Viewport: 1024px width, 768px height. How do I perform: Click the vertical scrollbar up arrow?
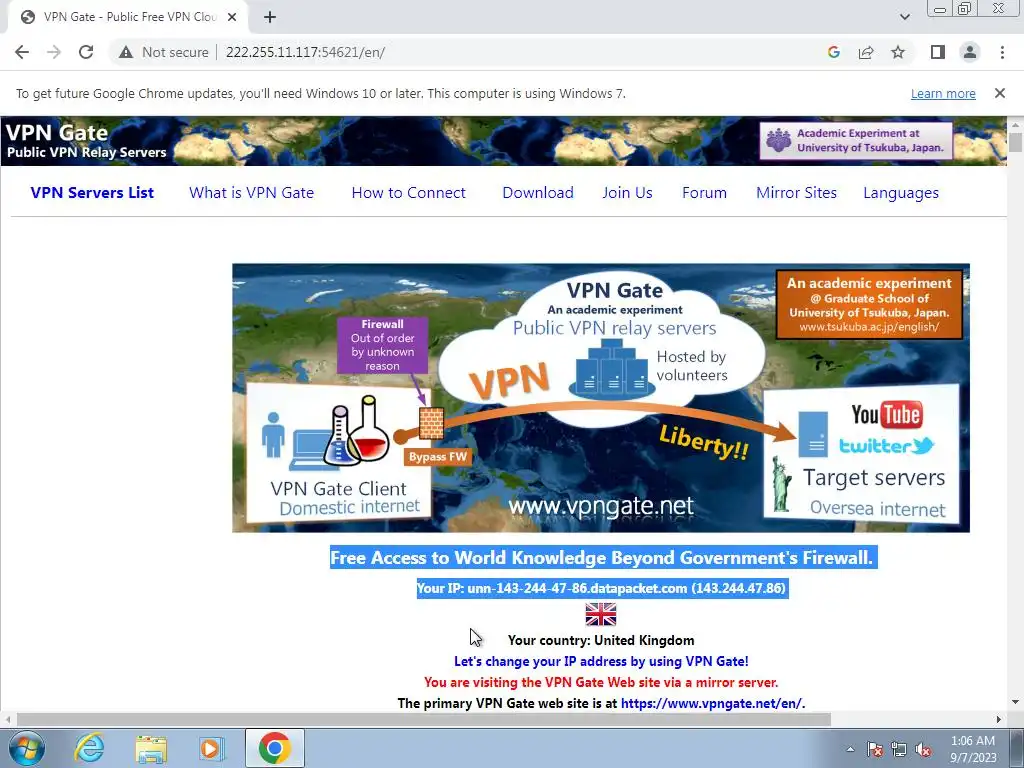tap(1016, 124)
